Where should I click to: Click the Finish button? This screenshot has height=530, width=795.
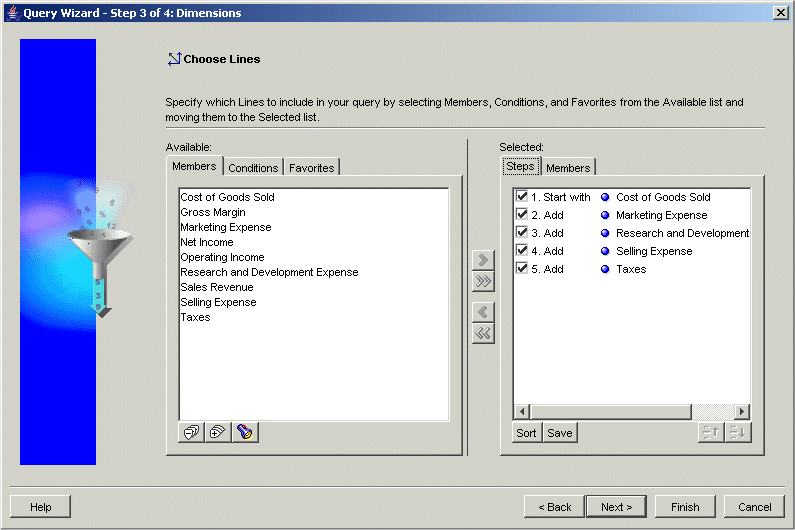685,507
